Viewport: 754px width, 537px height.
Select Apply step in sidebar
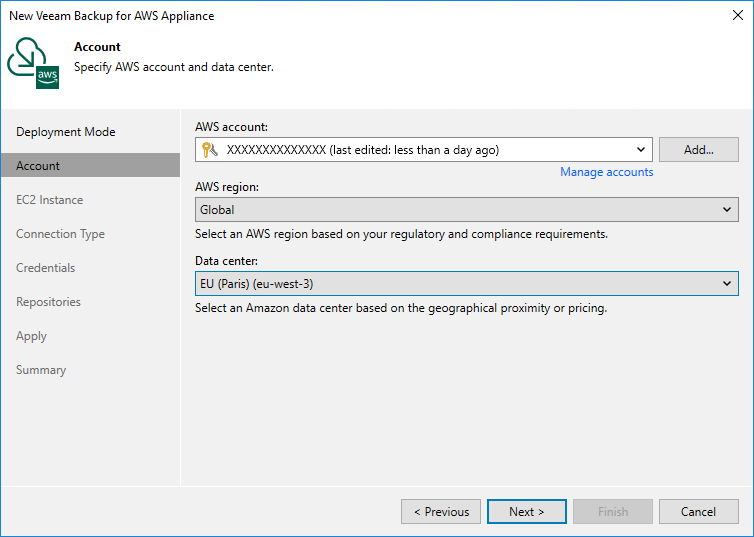point(31,336)
